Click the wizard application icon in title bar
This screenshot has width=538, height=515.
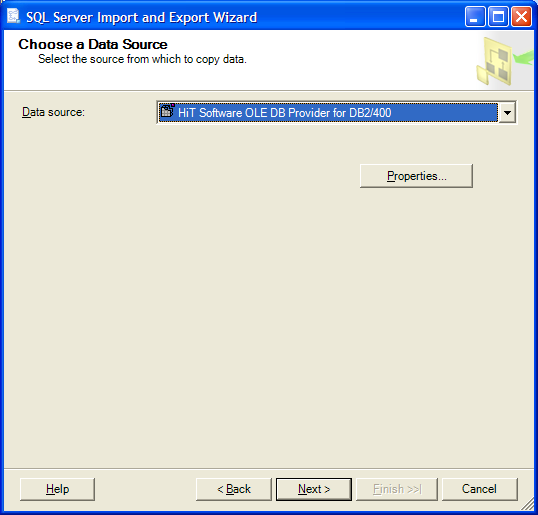(x=14, y=17)
